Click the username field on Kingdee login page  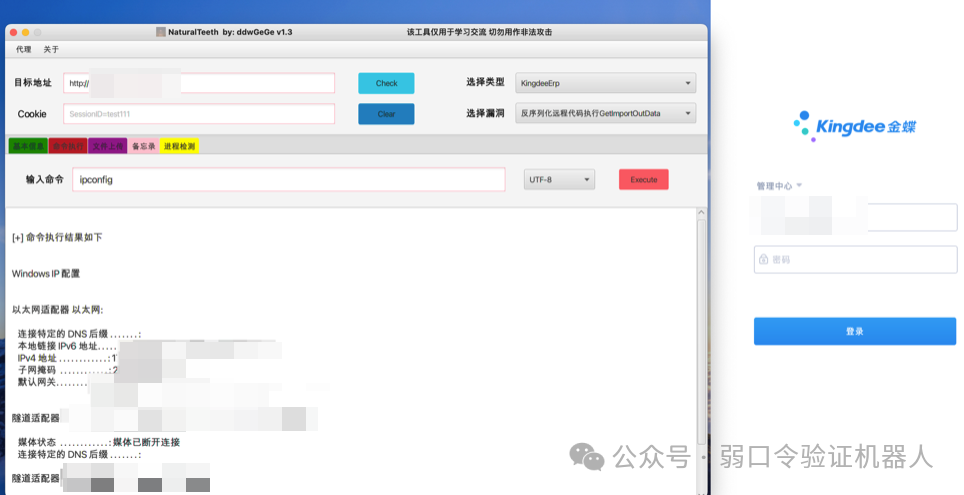pos(856,217)
